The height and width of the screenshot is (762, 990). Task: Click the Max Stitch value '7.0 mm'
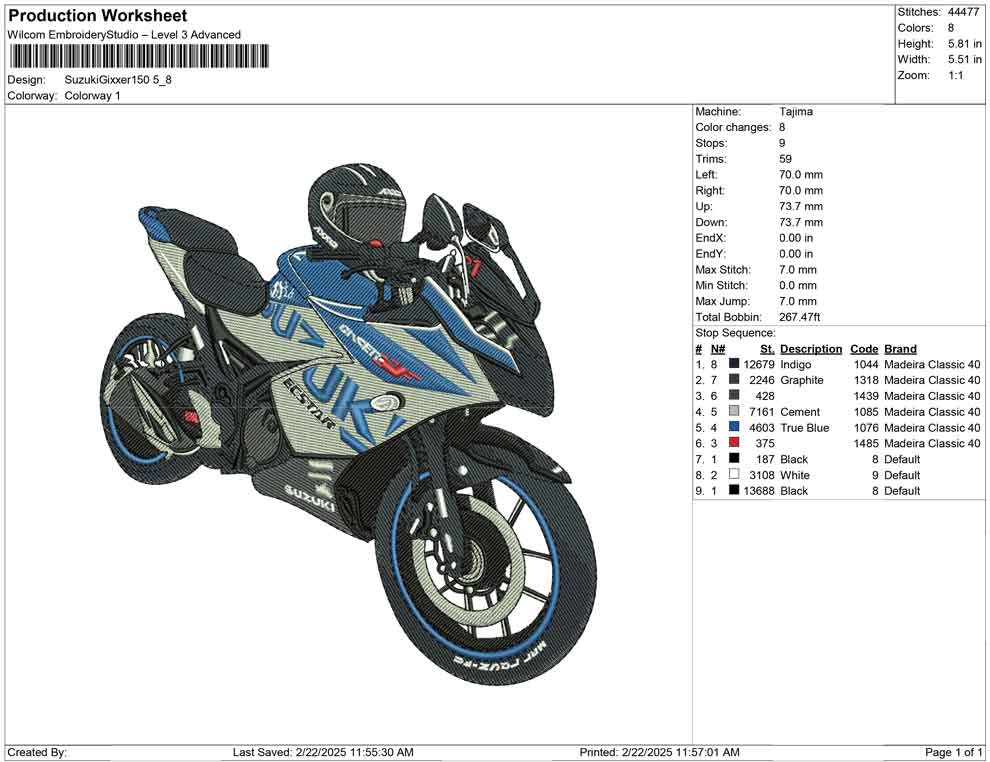[797, 270]
